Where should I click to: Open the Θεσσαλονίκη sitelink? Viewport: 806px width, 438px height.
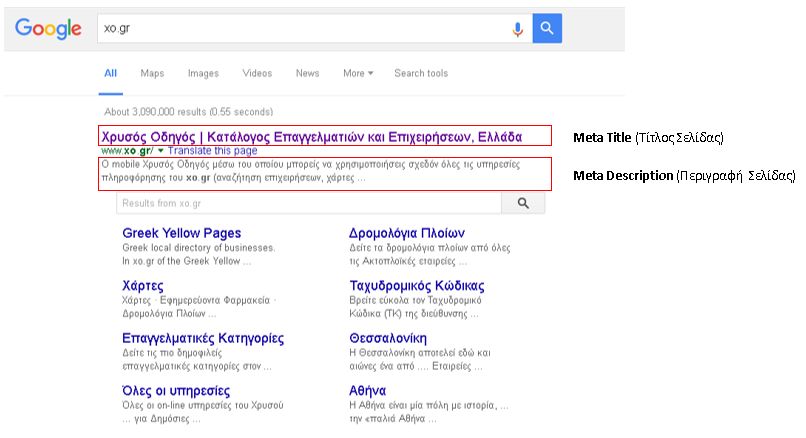(388, 338)
